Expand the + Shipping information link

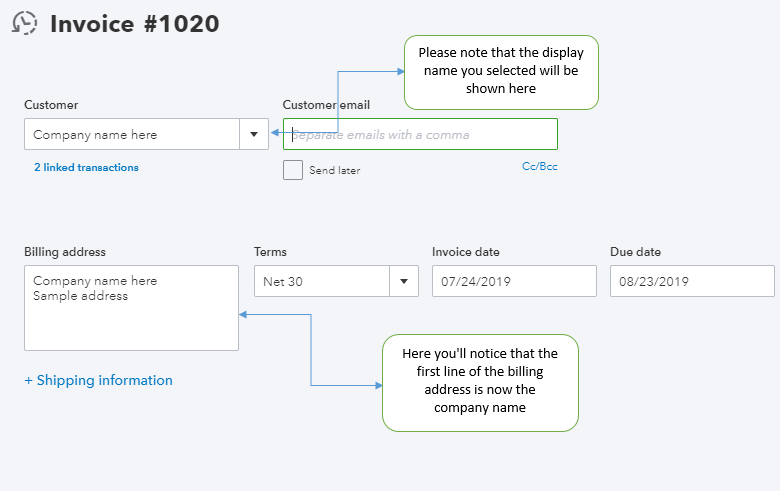98,380
